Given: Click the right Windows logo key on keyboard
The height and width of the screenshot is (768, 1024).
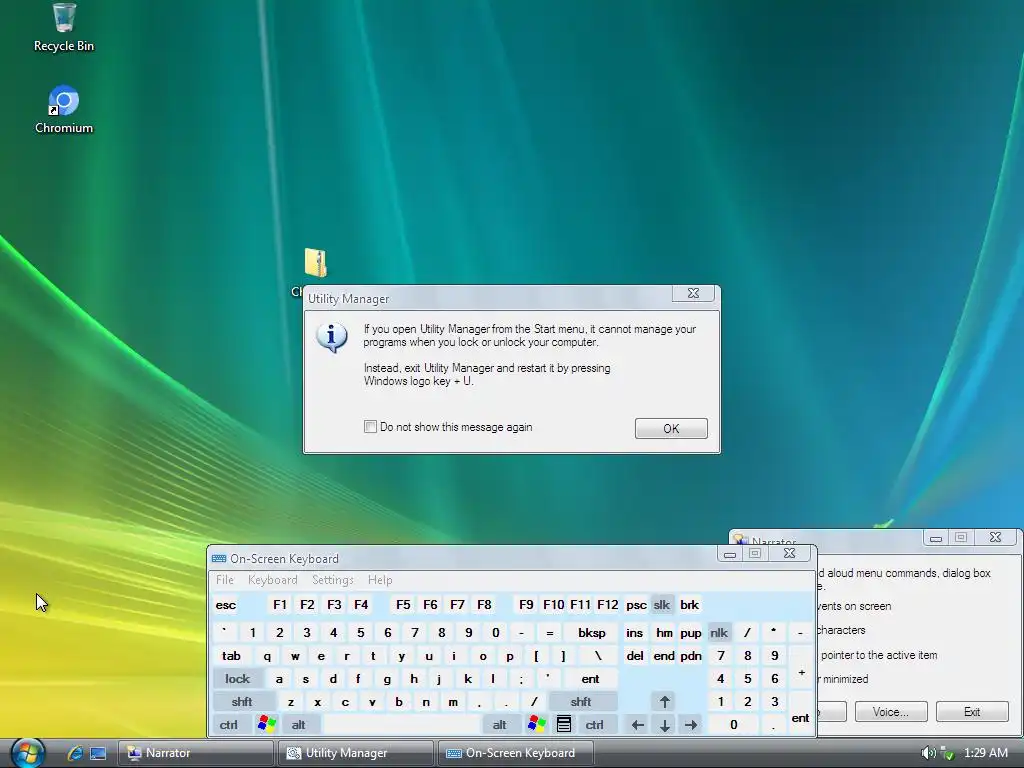Looking at the screenshot, I should (x=536, y=724).
